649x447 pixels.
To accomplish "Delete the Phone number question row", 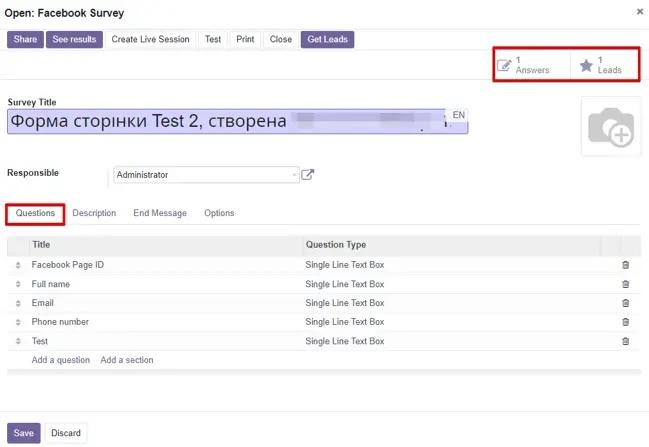I will [x=625, y=322].
